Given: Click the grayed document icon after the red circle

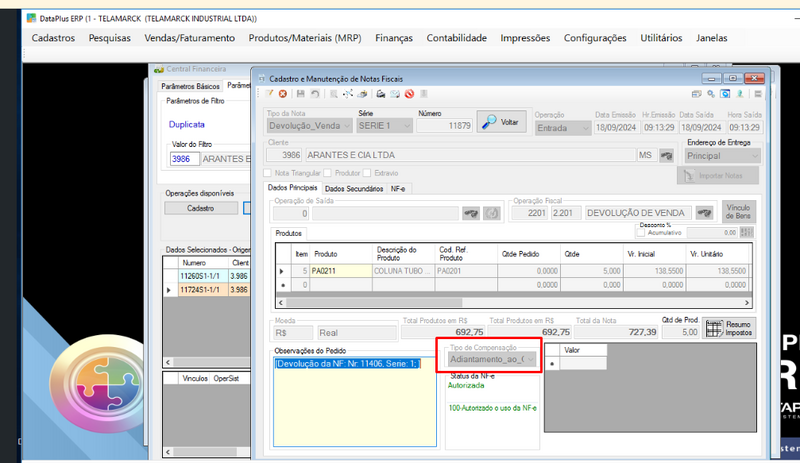Looking at the screenshot, I should click(423, 94).
